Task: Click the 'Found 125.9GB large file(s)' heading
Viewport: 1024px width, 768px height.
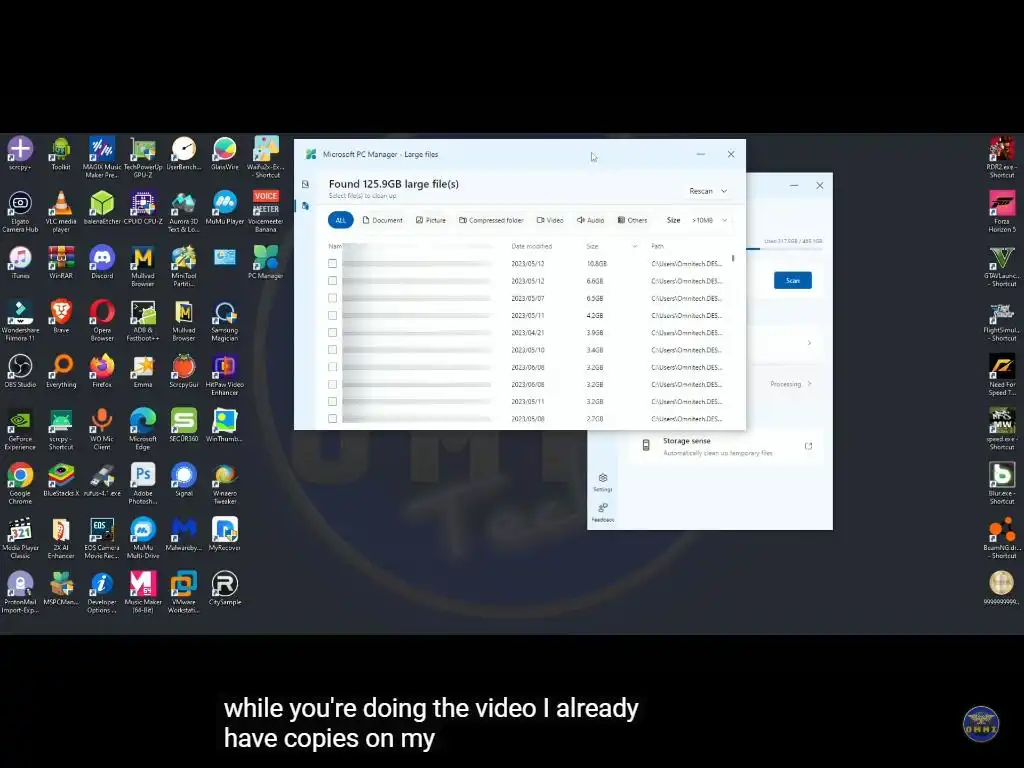Action: pyautogui.click(x=394, y=184)
